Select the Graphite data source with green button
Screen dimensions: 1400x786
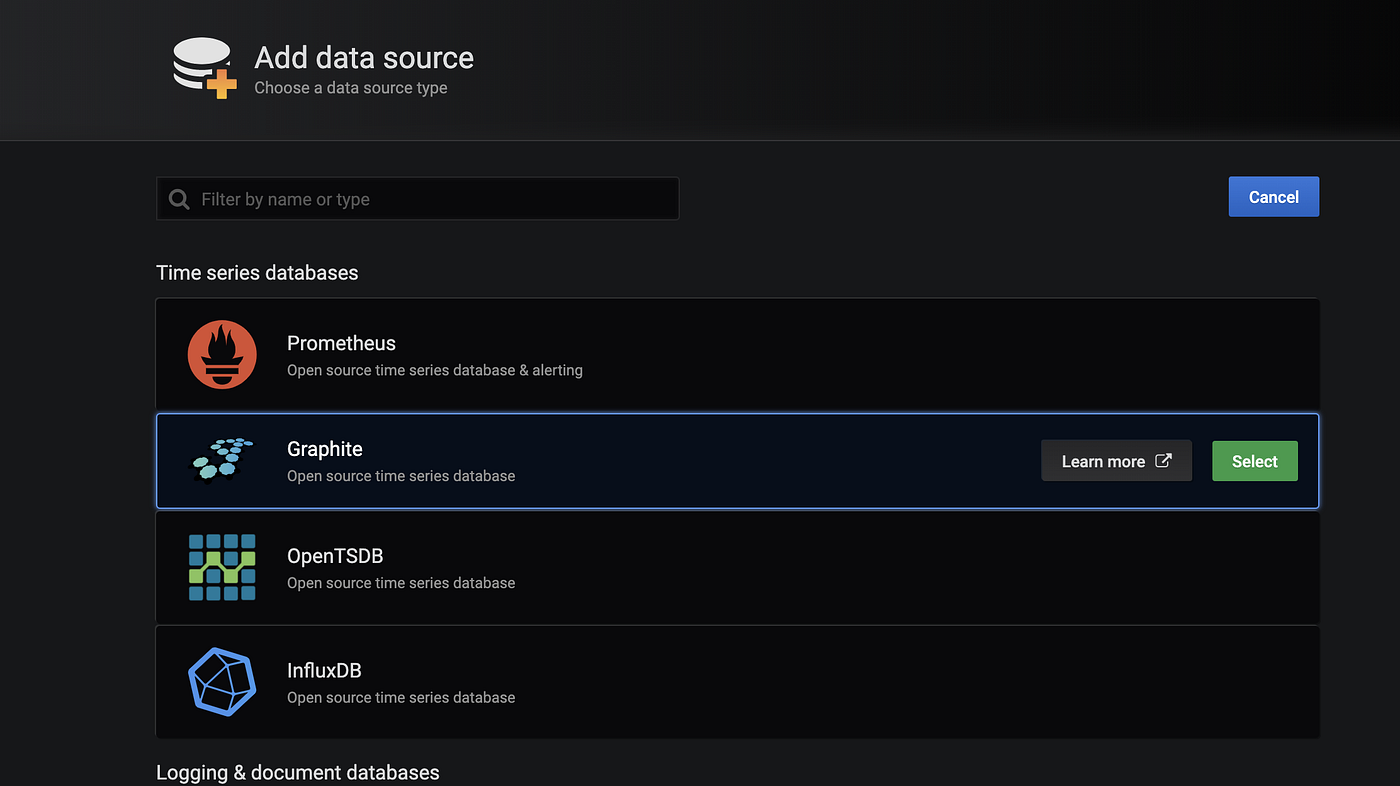(x=1254, y=461)
